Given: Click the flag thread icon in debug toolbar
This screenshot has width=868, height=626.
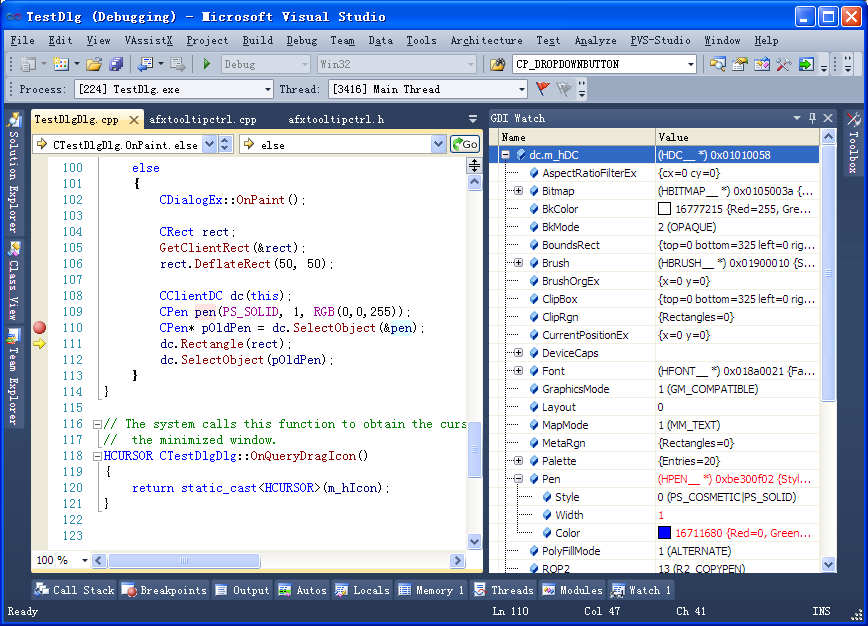Looking at the screenshot, I should (x=542, y=89).
